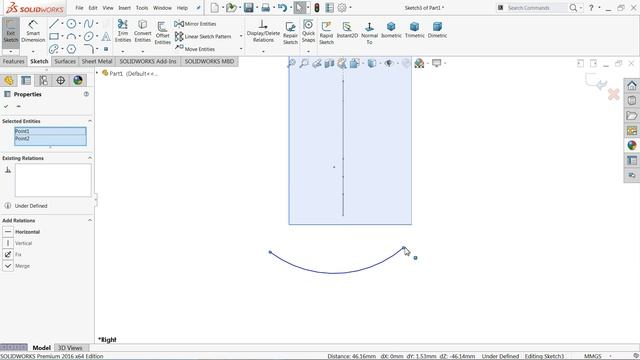Screen dimensions: 640x360
Task: Select the Point sketch tool
Action: [x=106, y=49]
